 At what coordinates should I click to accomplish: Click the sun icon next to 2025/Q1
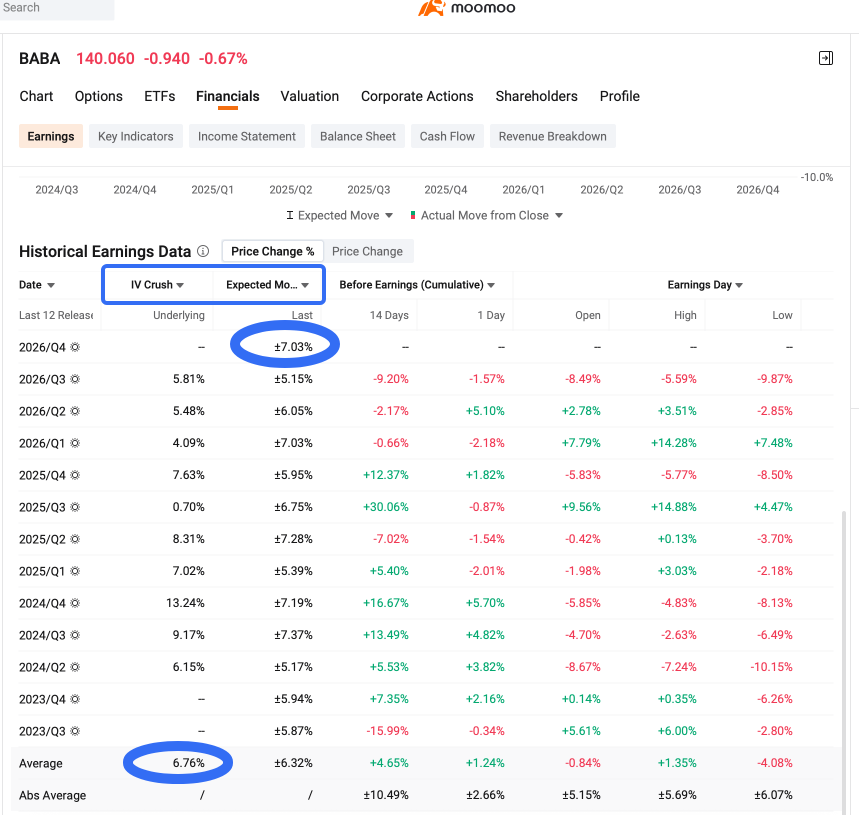click(x=75, y=571)
